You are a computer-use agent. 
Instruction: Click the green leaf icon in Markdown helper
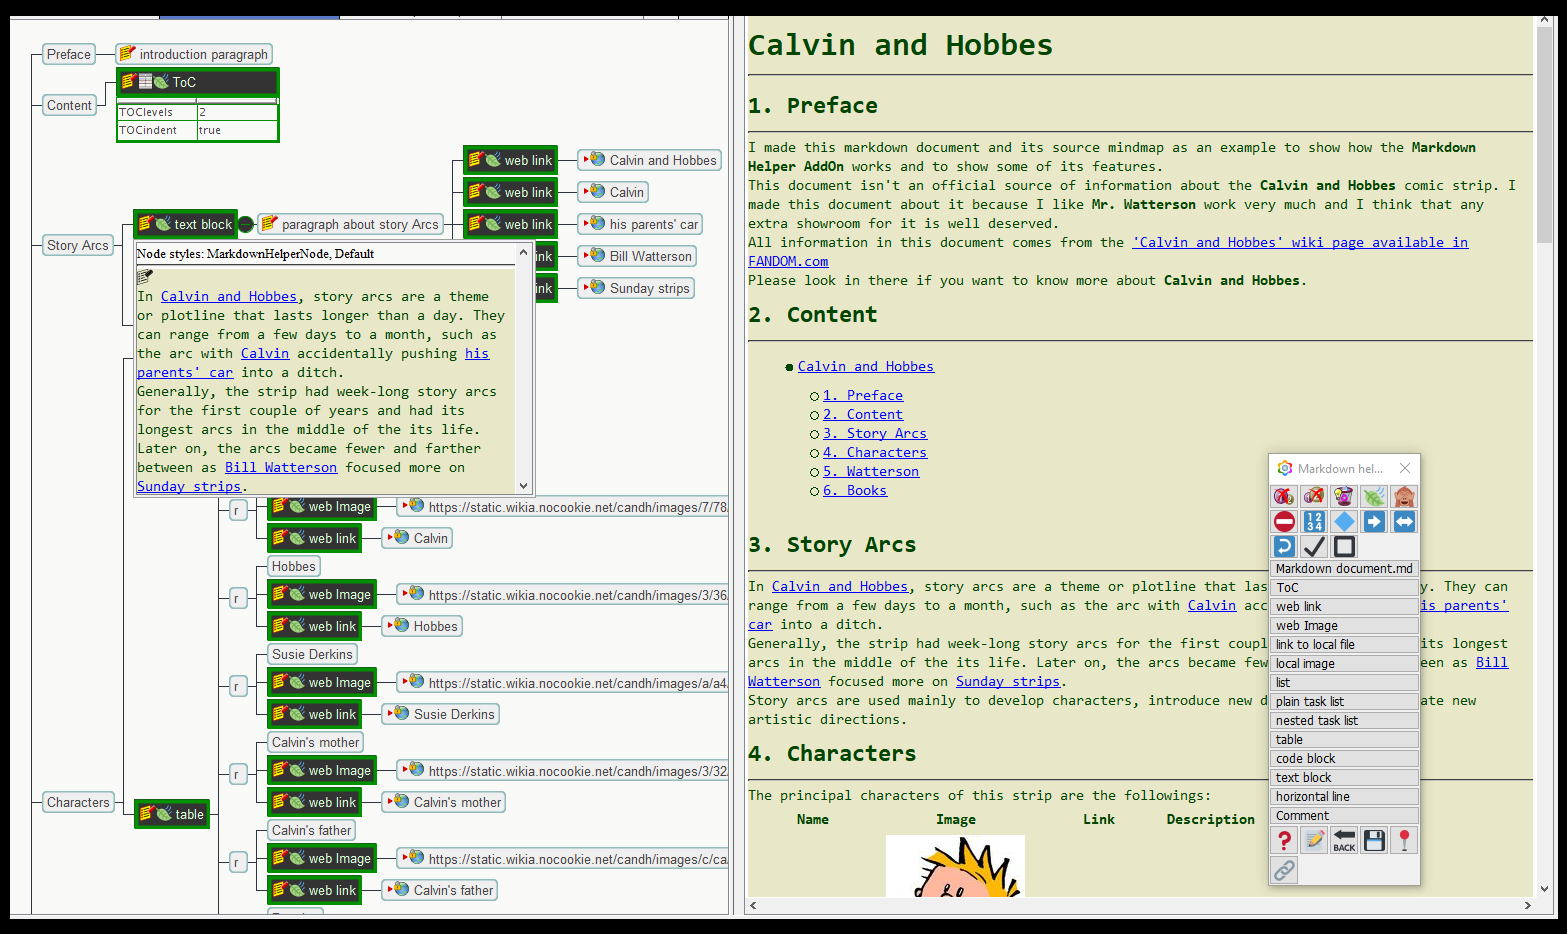pyautogui.click(x=1374, y=496)
